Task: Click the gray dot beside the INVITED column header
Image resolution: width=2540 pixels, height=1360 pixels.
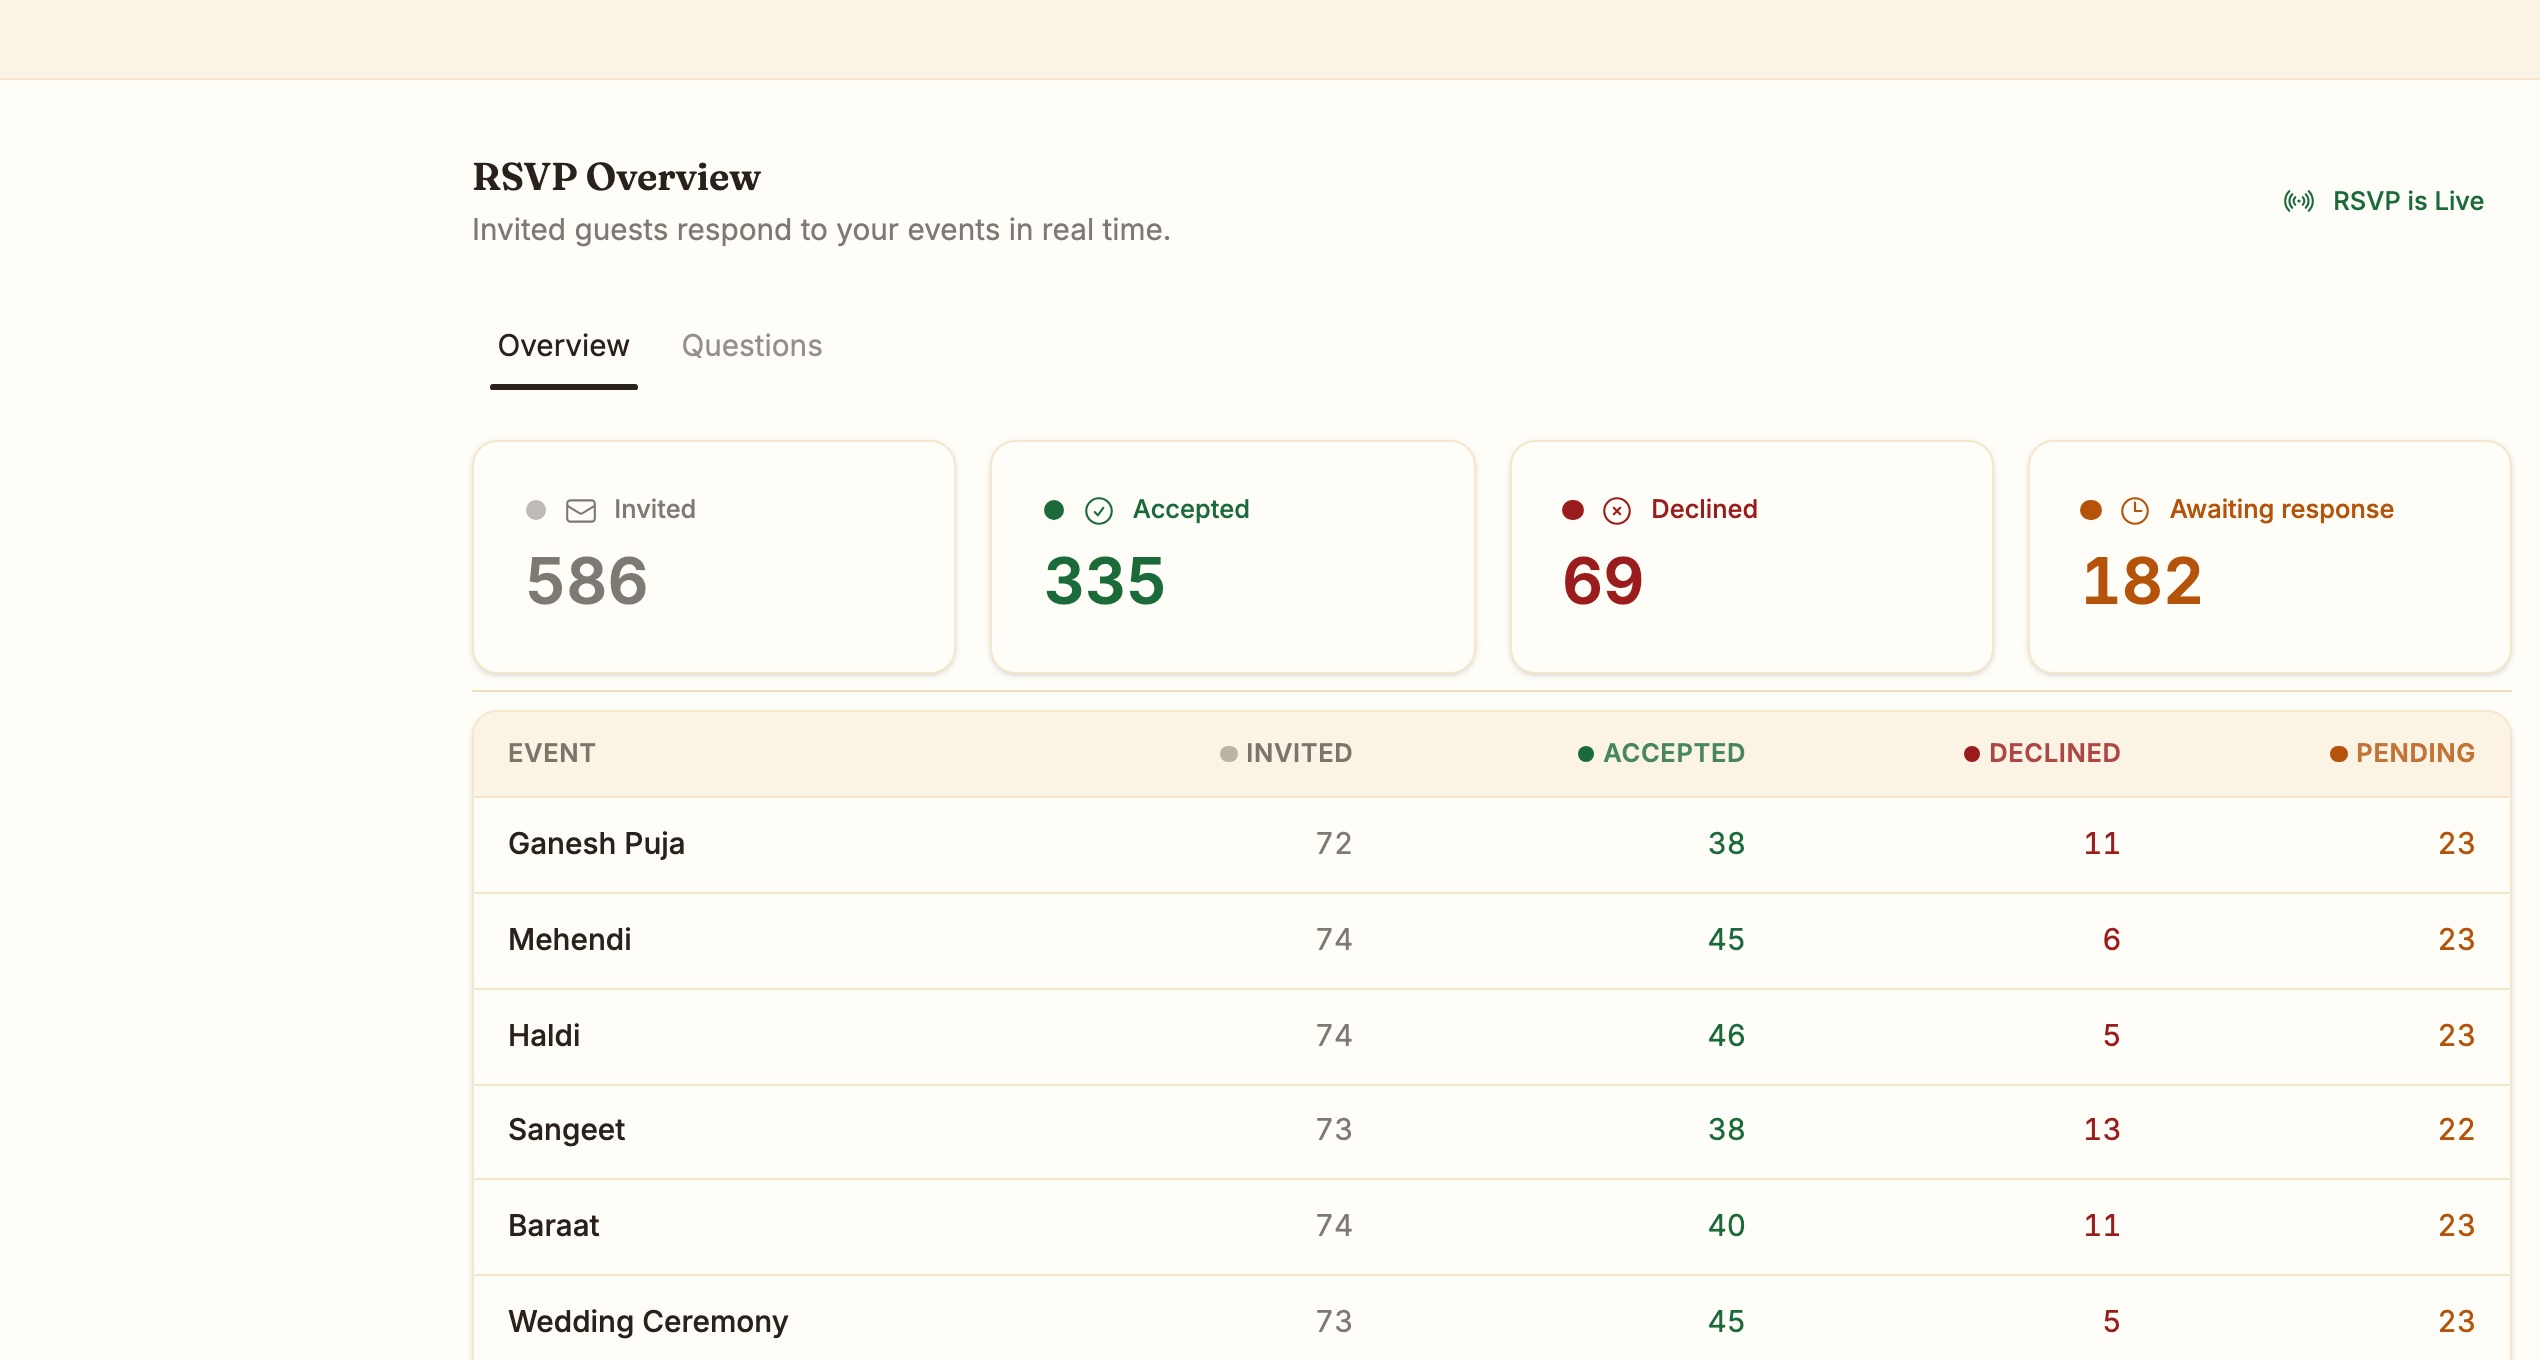Action: [1229, 754]
